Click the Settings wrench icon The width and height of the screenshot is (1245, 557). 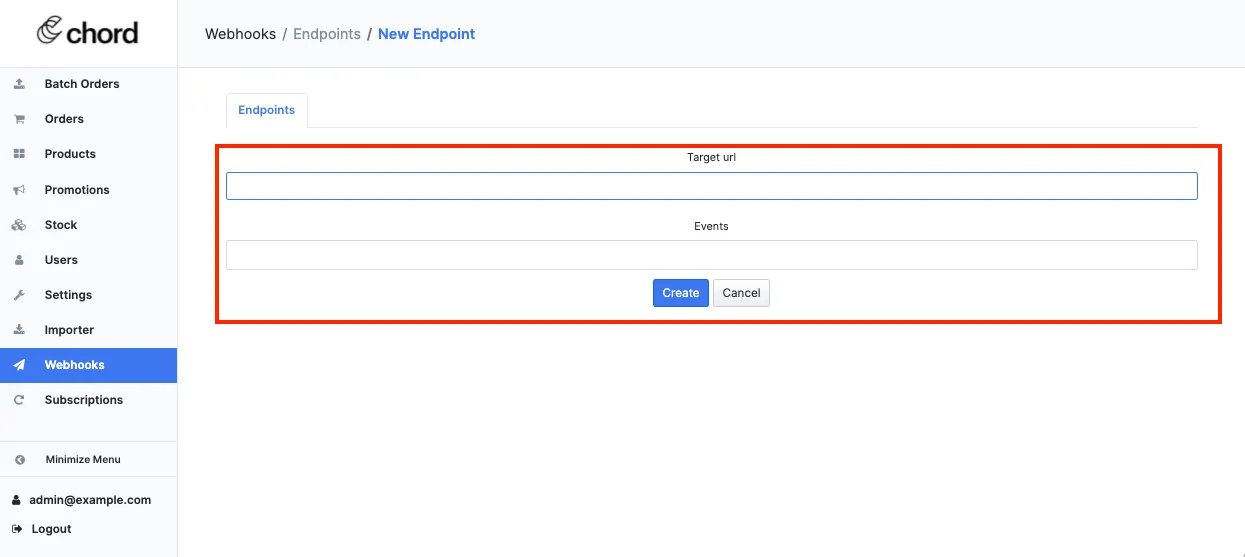click(19, 295)
